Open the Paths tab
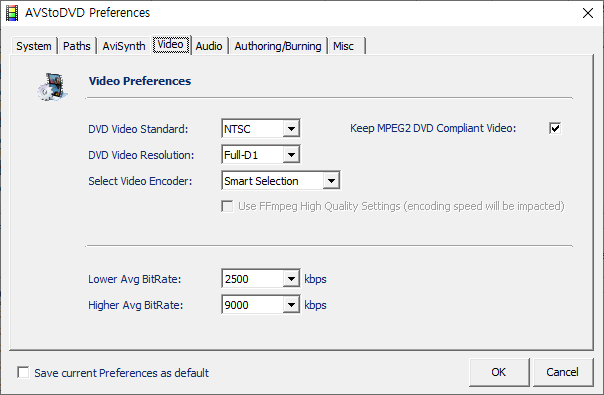This screenshot has height=395, width=604. point(77,46)
